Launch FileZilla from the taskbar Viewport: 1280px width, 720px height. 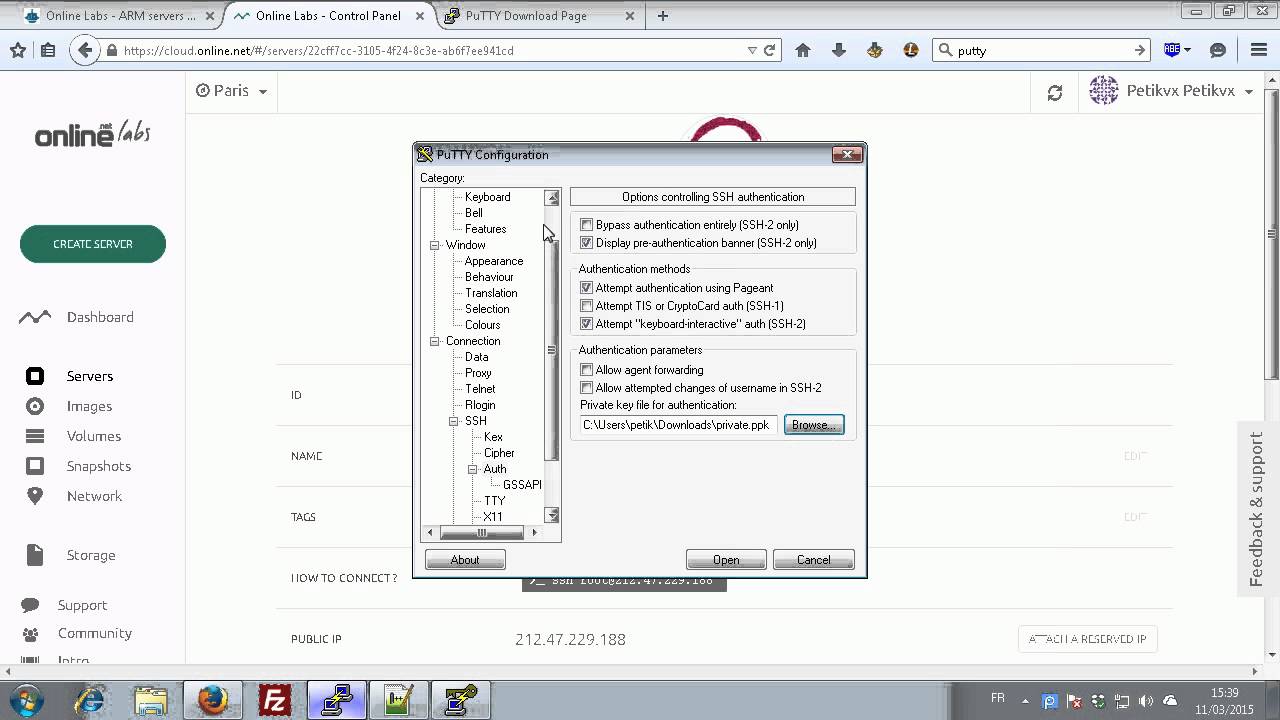pyautogui.click(x=274, y=699)
